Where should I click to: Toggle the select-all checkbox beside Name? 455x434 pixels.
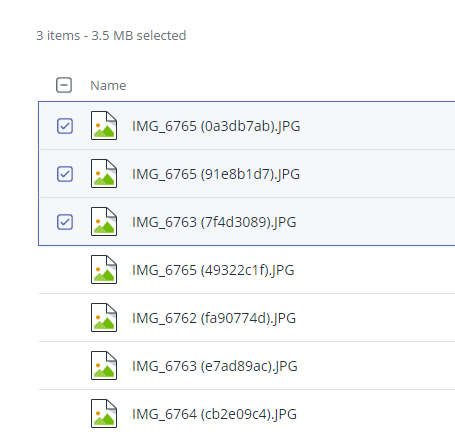(64, 85)
